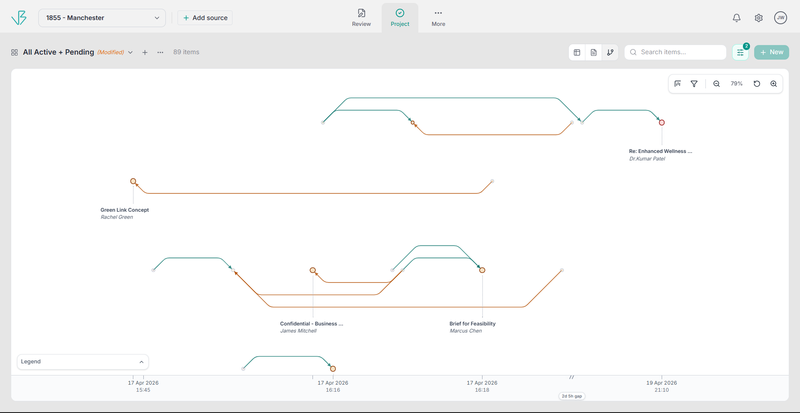Screen dimensions: 800x413
Task: Click the 2d 5h gap badge
Action: click(x=571, y=396)
